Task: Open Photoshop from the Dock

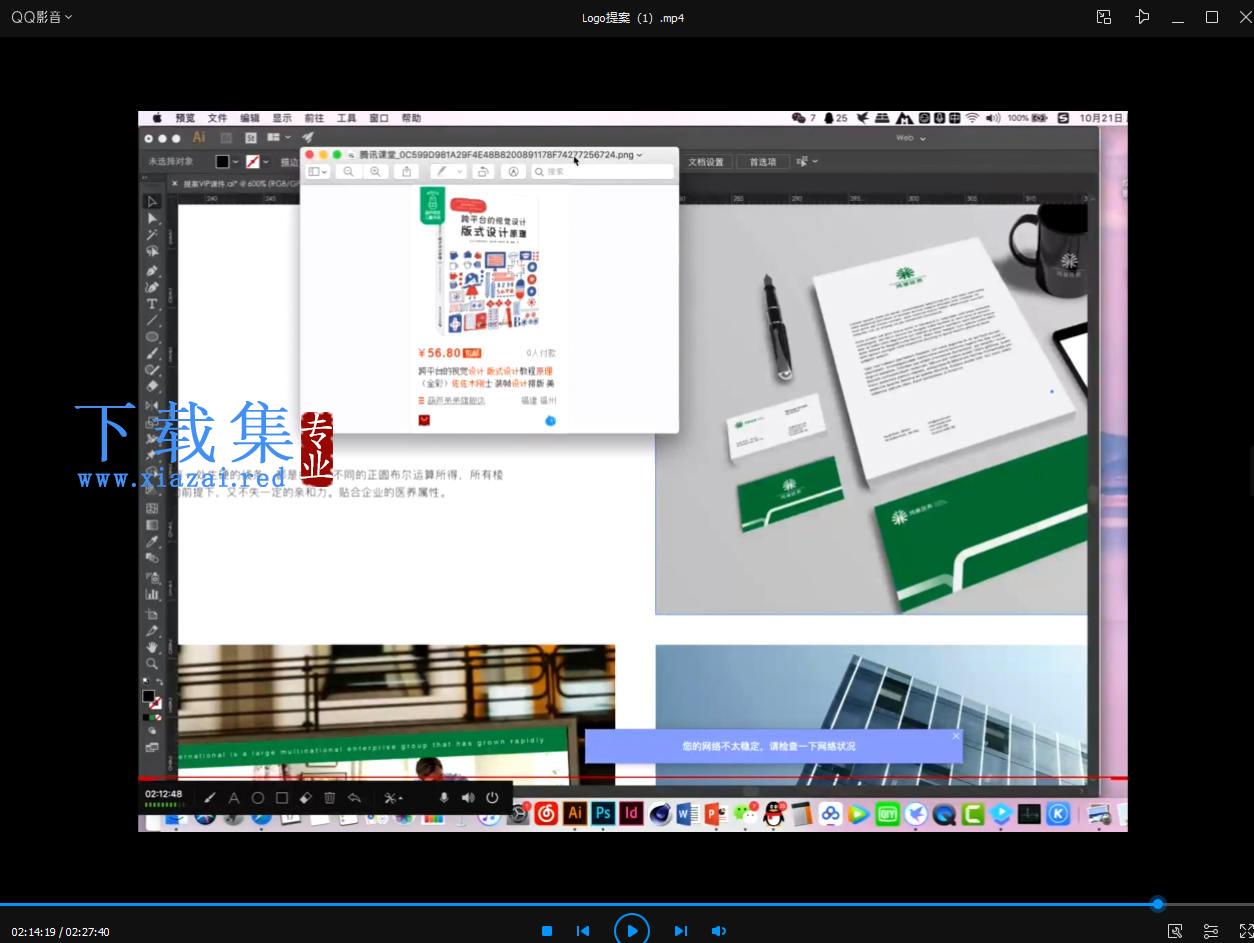Action: (603, 814)
